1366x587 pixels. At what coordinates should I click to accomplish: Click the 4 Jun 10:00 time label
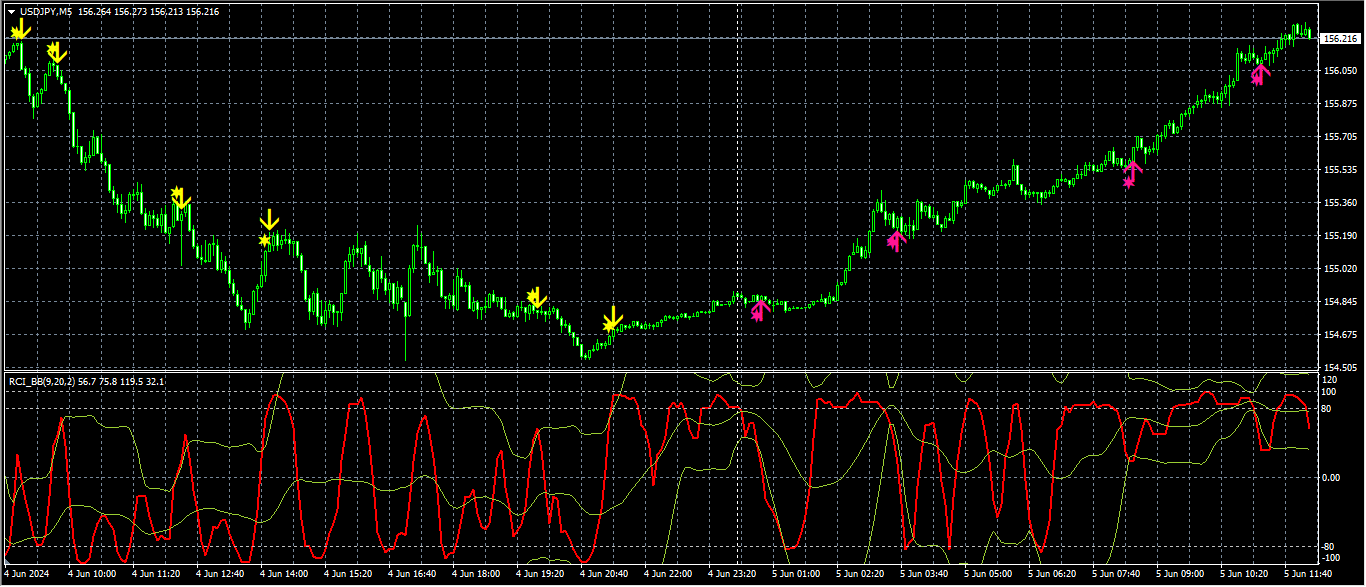coord(92,575)
